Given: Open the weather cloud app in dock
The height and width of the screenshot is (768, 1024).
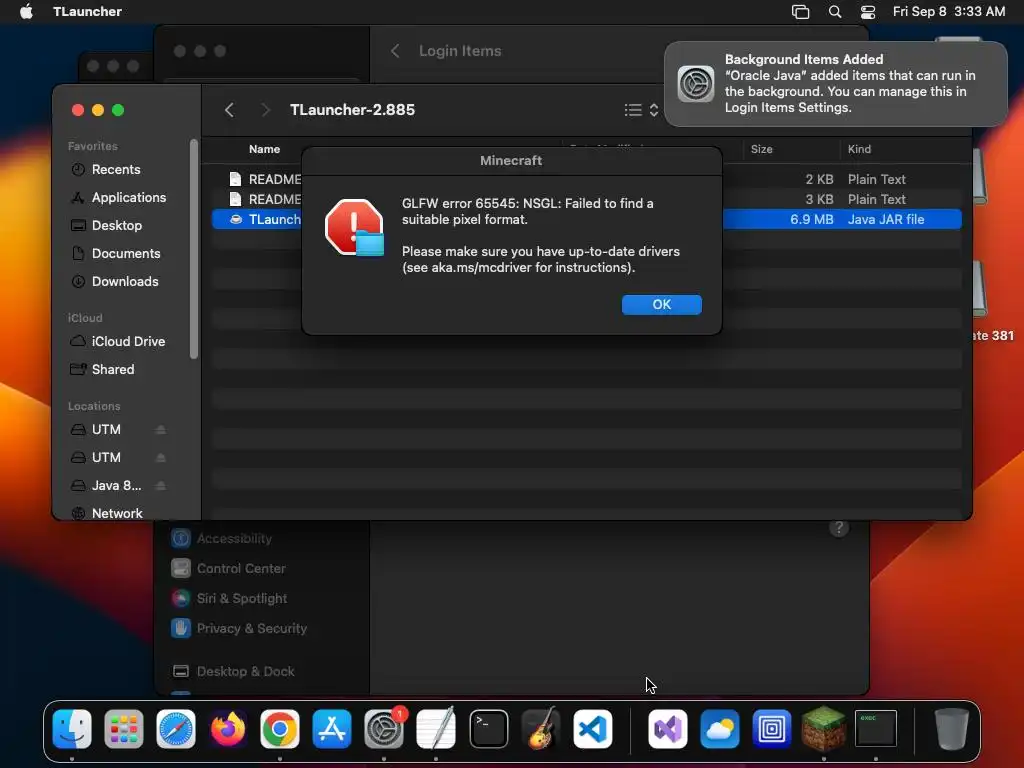Looking at the screenshot, I should [x=720, y=728].
